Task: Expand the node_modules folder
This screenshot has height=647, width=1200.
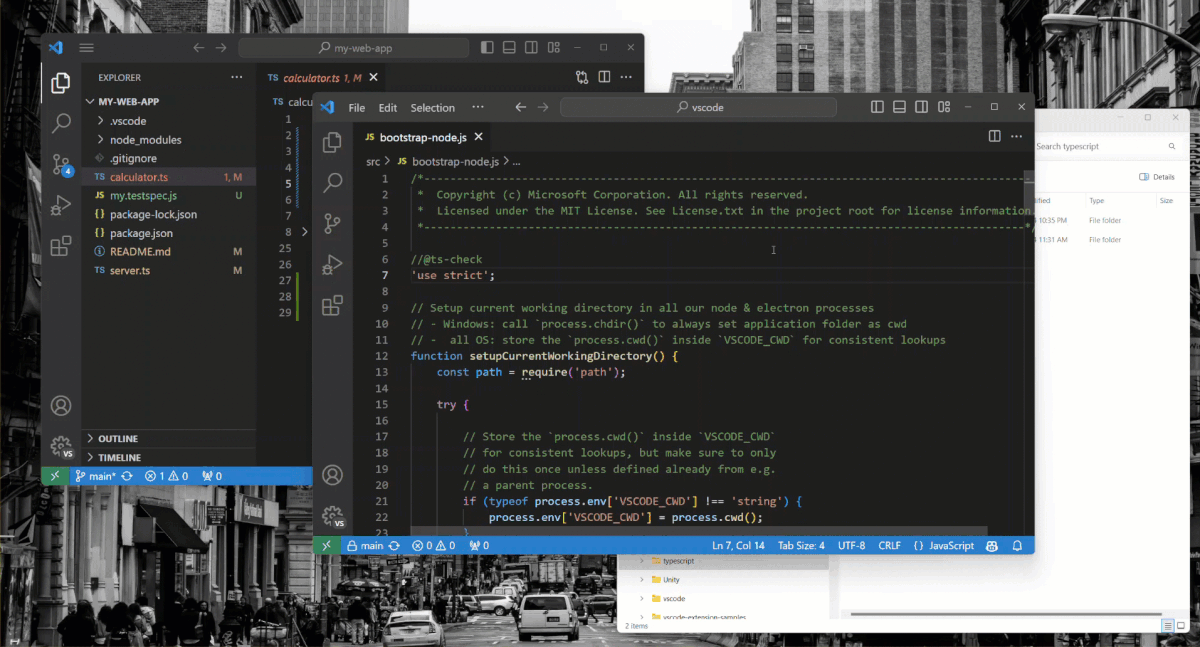Action: tap(145, 140)
